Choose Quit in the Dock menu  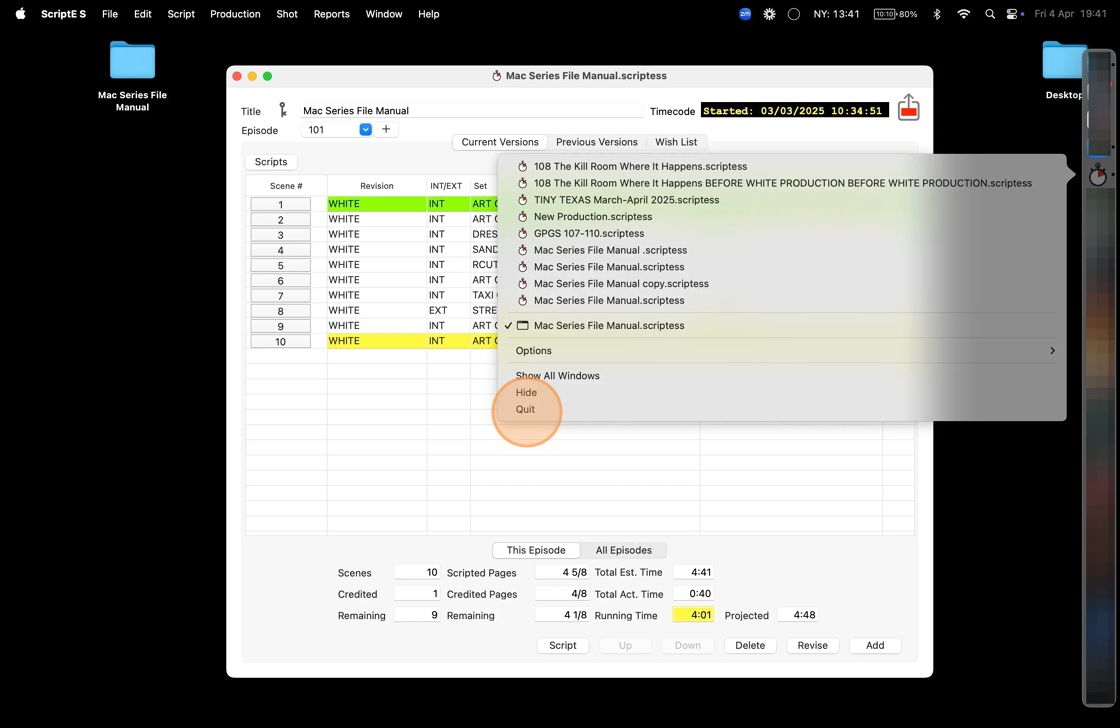point(525,409)
